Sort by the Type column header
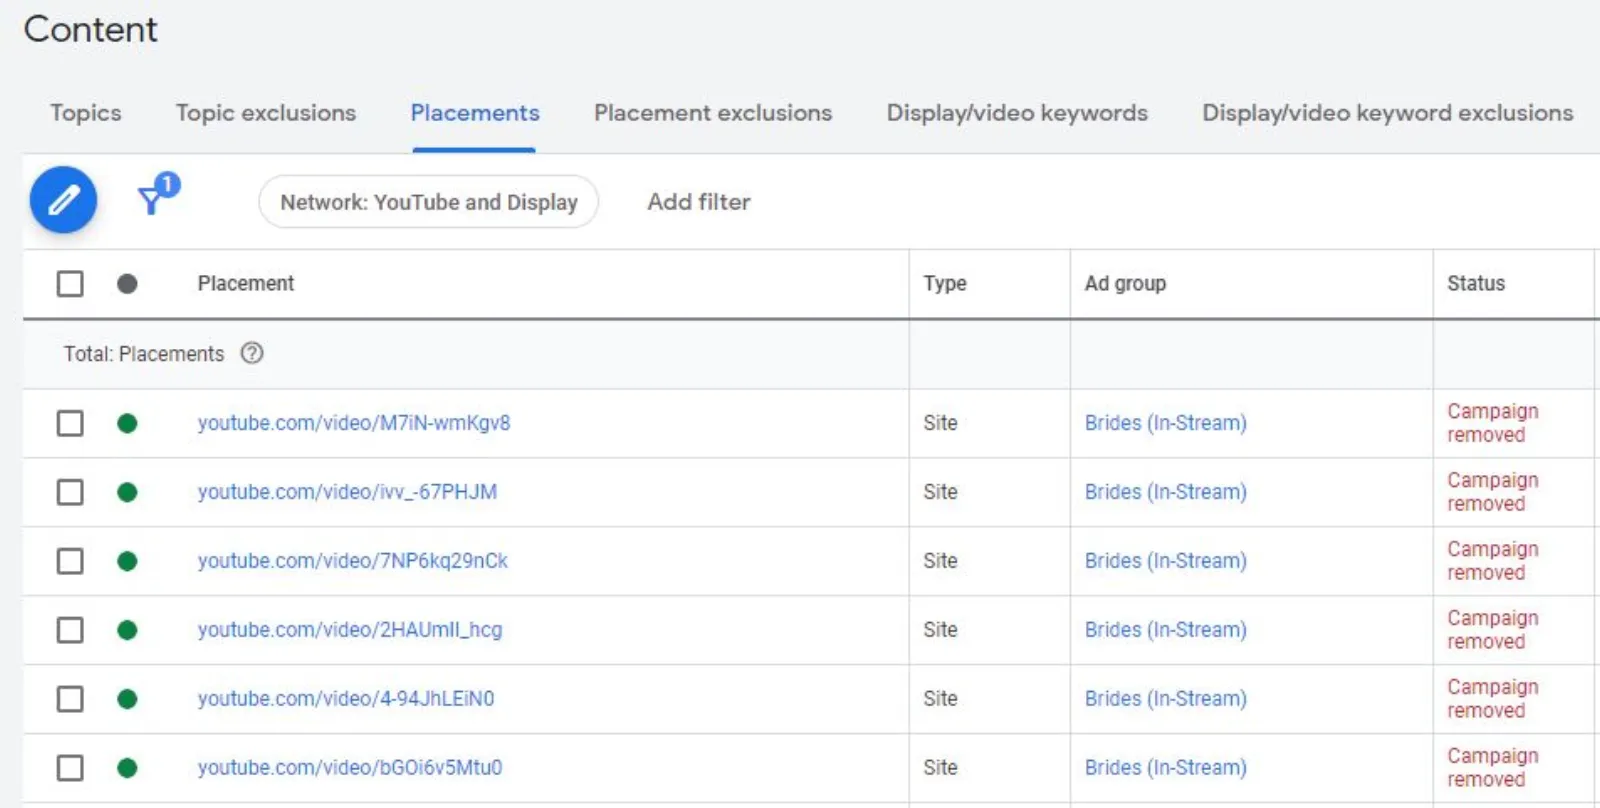 coord(945,284)
